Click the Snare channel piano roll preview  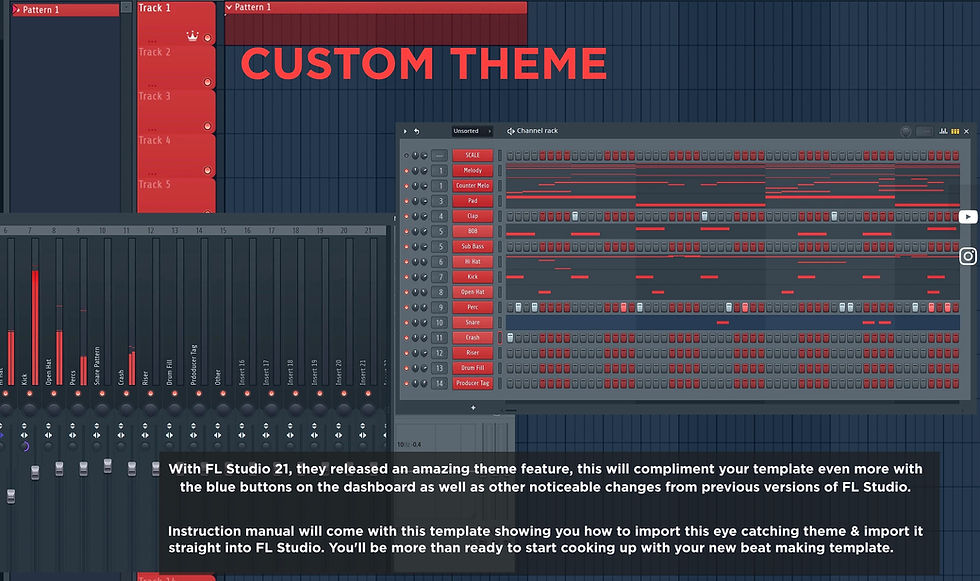pos(732,322)
